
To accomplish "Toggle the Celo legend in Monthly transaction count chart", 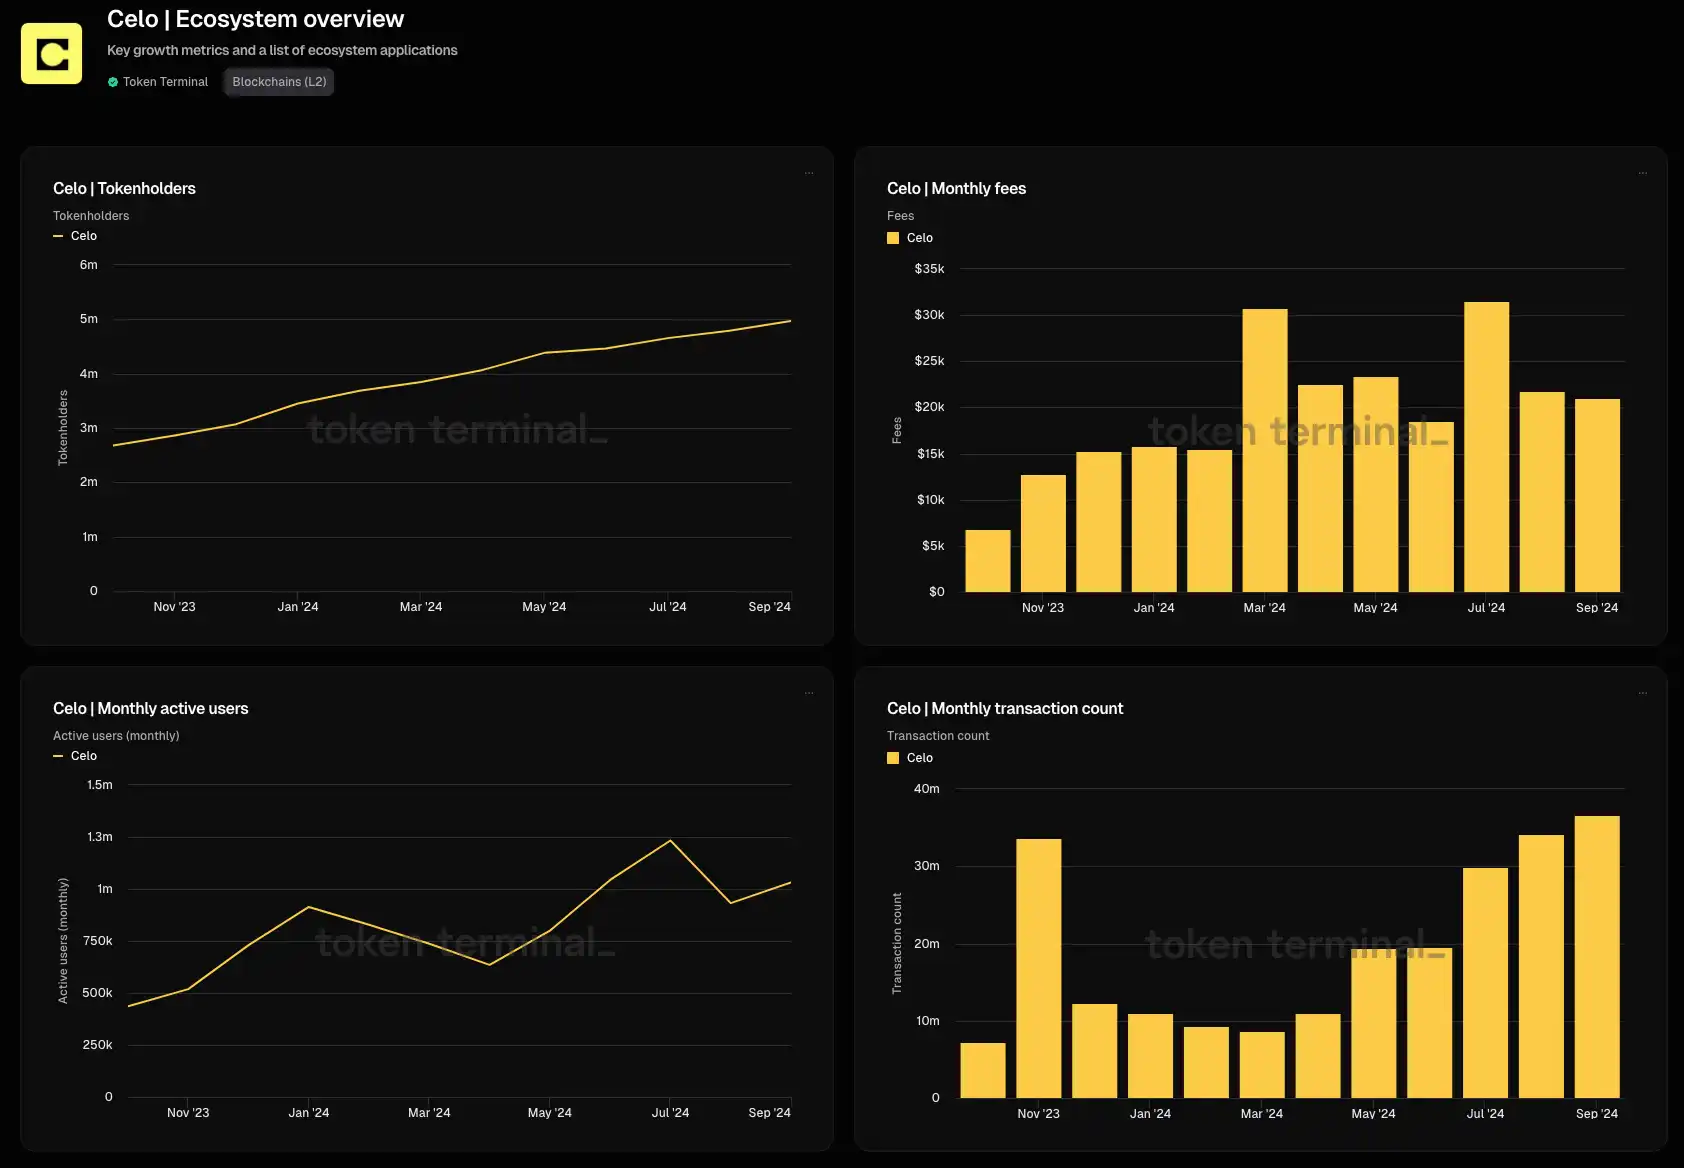I will [910, 758].
